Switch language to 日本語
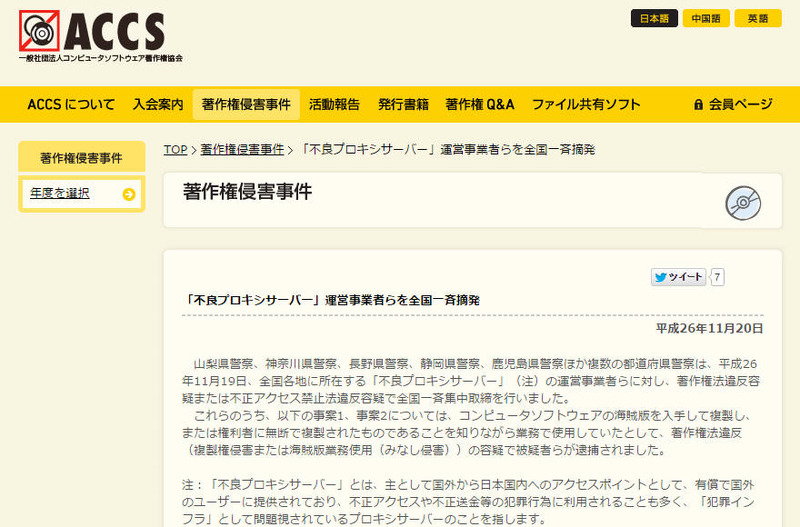 [x=654, y=18]
